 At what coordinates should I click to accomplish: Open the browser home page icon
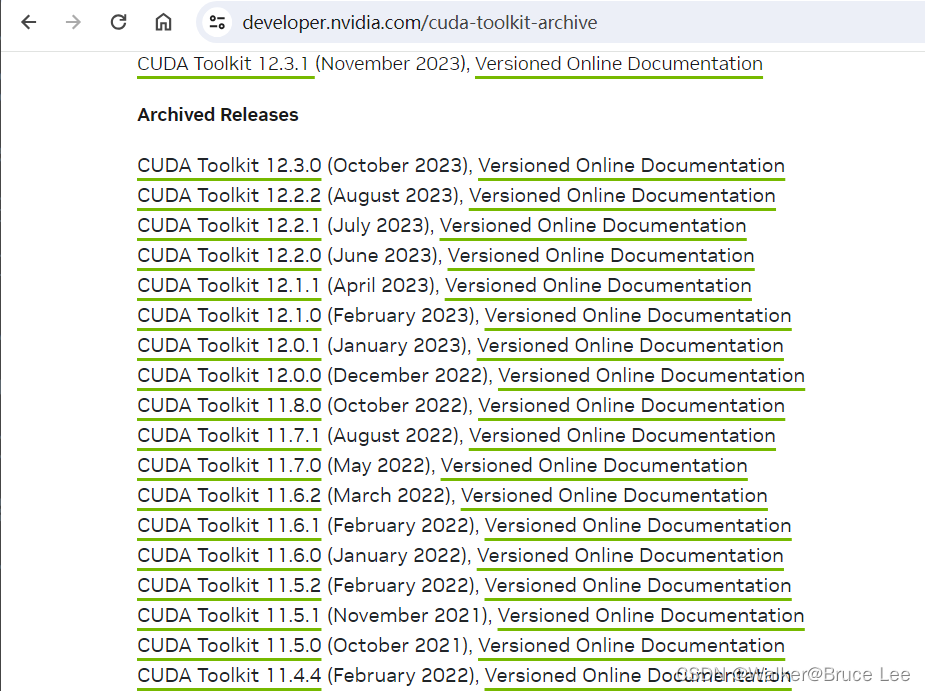pos(163,22)
